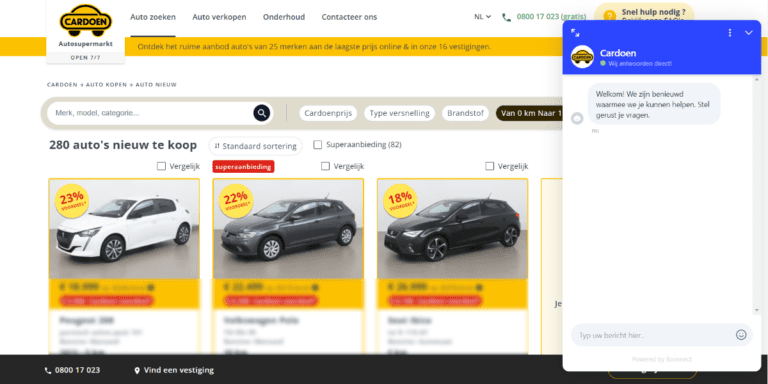Click the 18% voordeel badge
Image resolution: width=768 pixels, height=384 pixels.
click(x=400, y=201)
